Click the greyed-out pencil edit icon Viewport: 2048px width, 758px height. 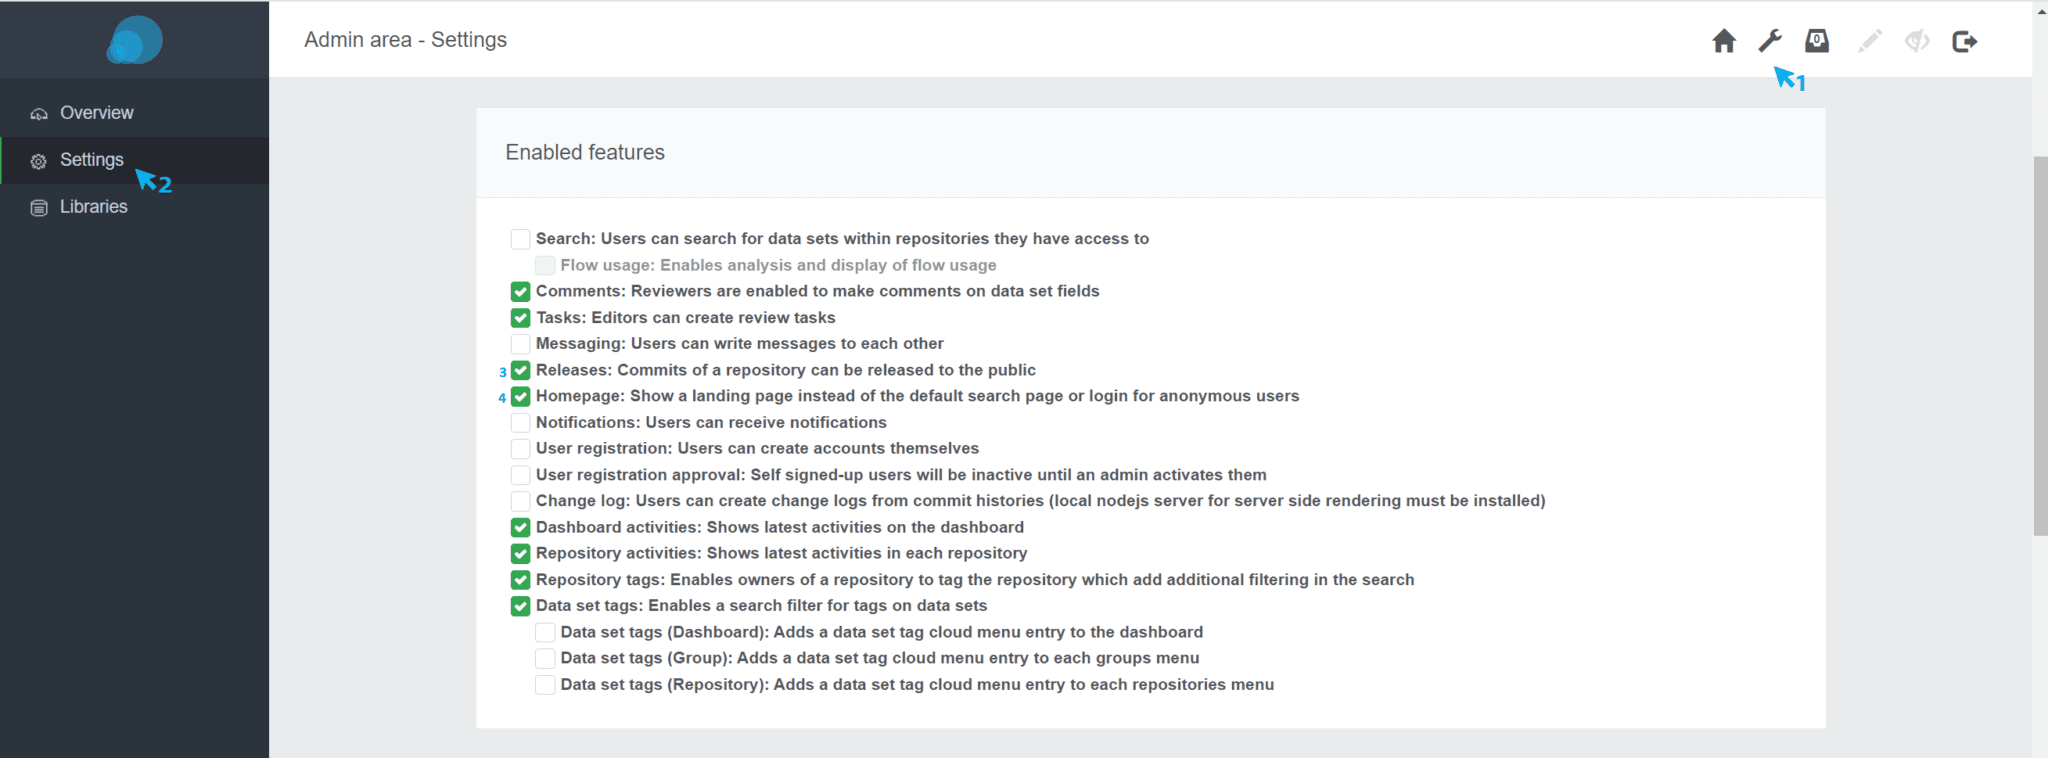[1869, 41]
